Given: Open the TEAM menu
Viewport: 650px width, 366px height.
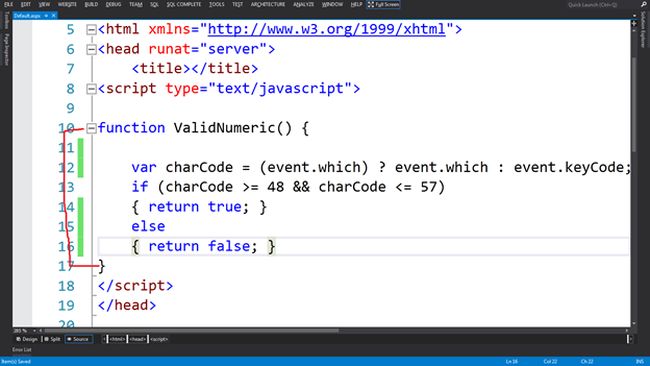Looking at the screenshot, I should pos(136,4).
